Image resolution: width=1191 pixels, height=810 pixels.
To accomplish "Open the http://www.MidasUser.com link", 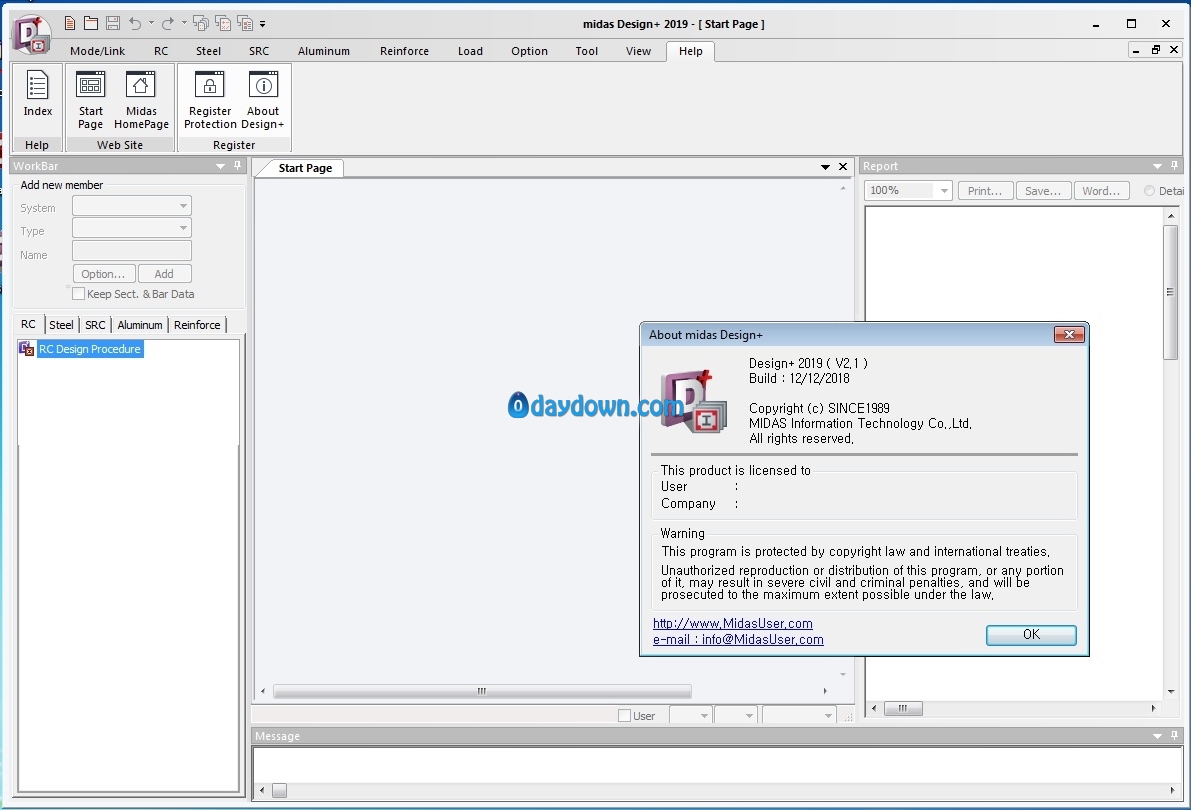I will point(732,623).
